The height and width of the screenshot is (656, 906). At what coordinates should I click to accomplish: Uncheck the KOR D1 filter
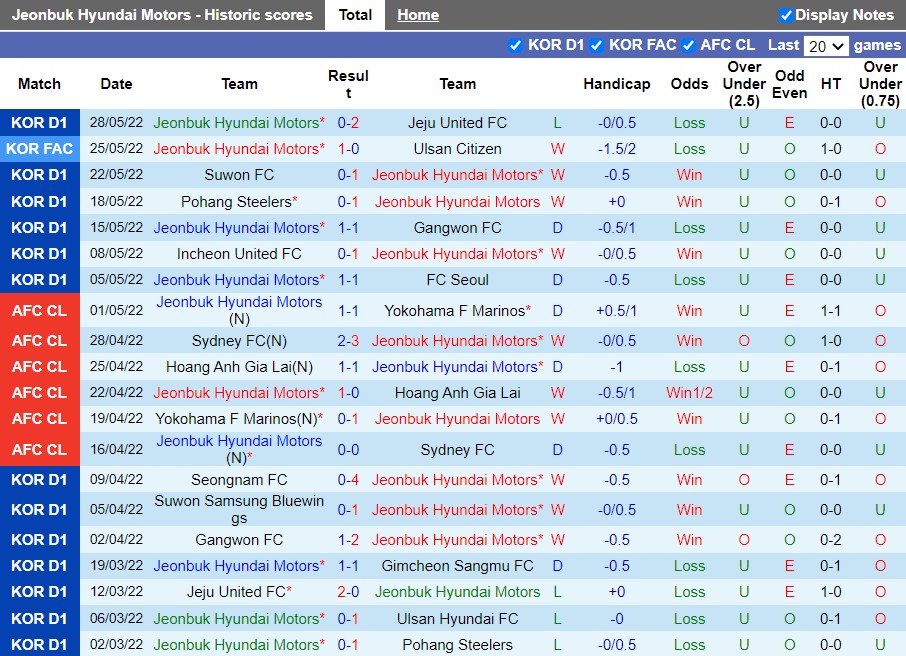516,45
